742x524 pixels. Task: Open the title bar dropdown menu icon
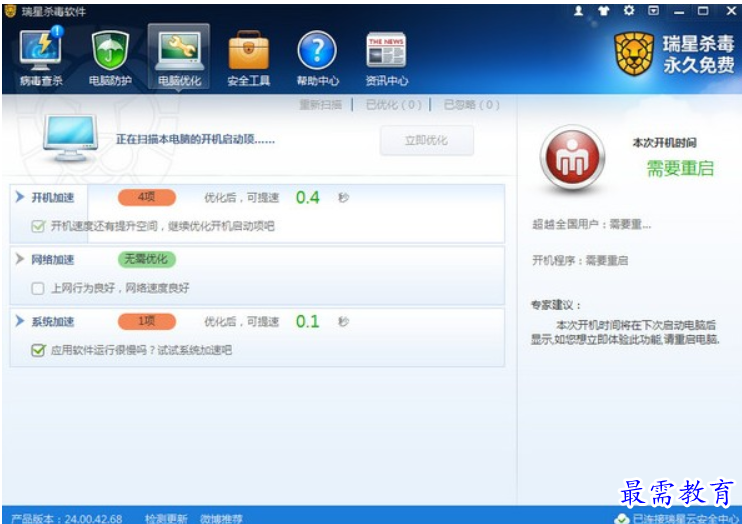(654, 11)
